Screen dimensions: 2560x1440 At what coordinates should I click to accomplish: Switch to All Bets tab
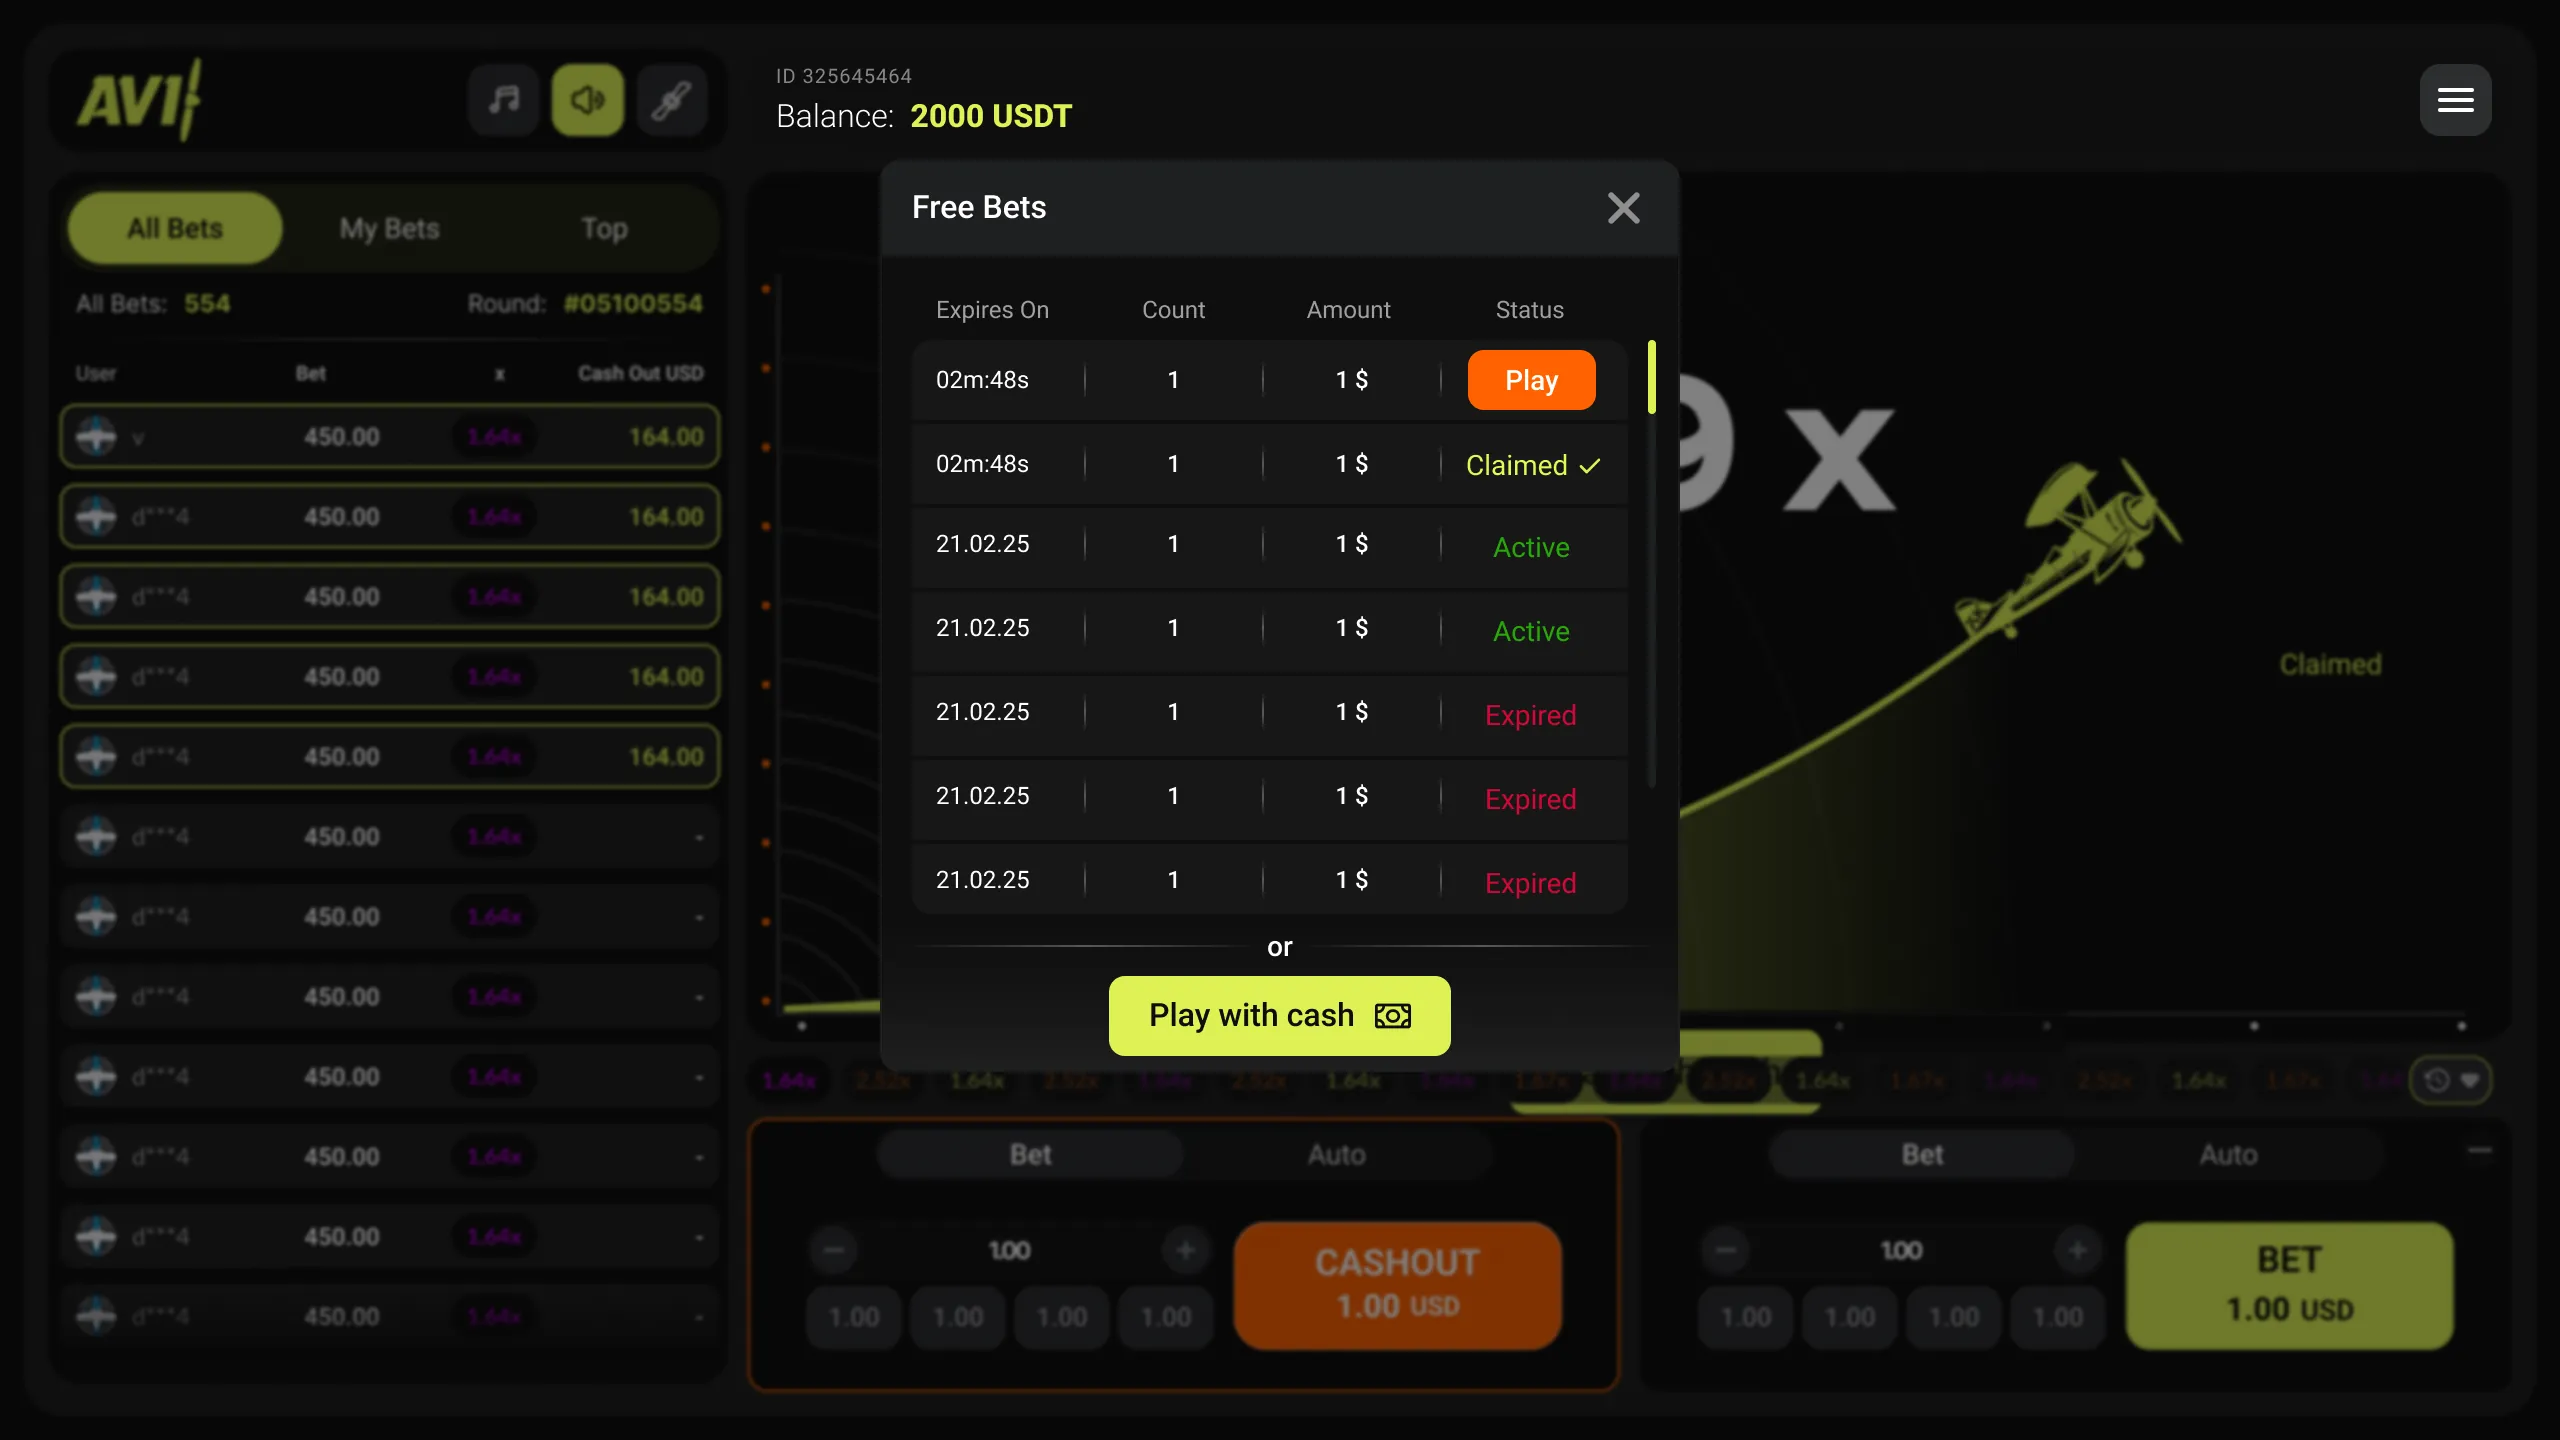[x=175, y=228]
